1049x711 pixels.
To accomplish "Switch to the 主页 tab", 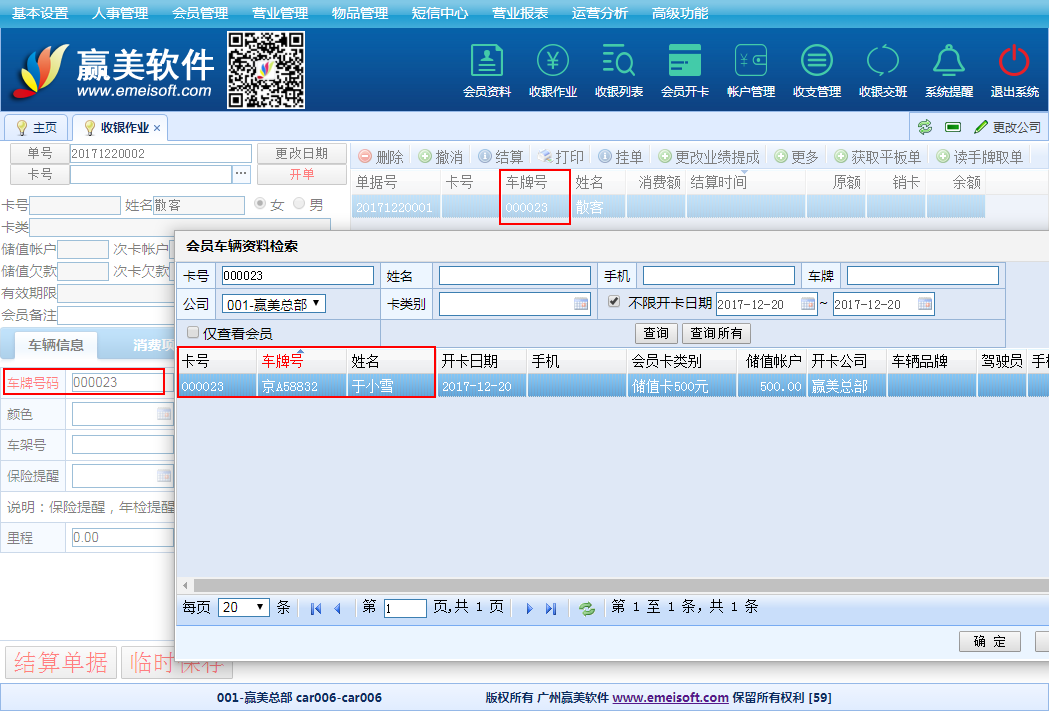I will tap(36, 128).
